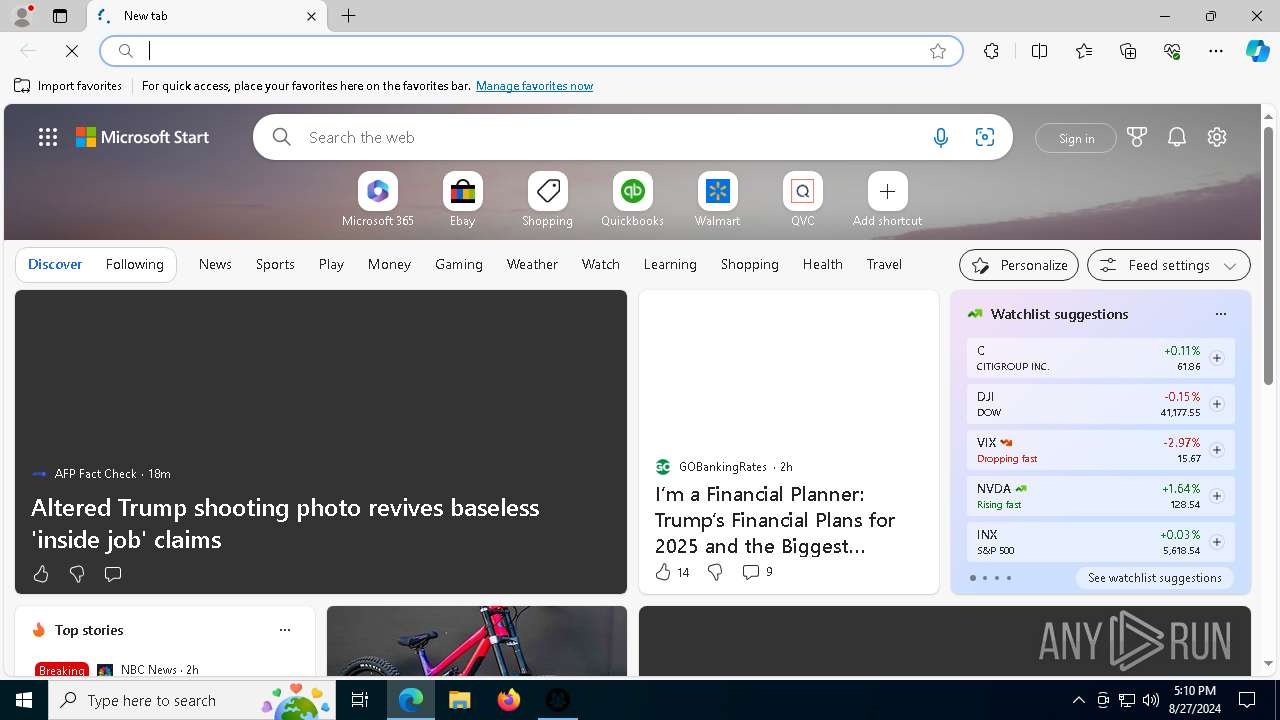1280x720 pixels.
Task: Add VIX to watchlist
Action: pyautogui.click(x=1216, y=450)
